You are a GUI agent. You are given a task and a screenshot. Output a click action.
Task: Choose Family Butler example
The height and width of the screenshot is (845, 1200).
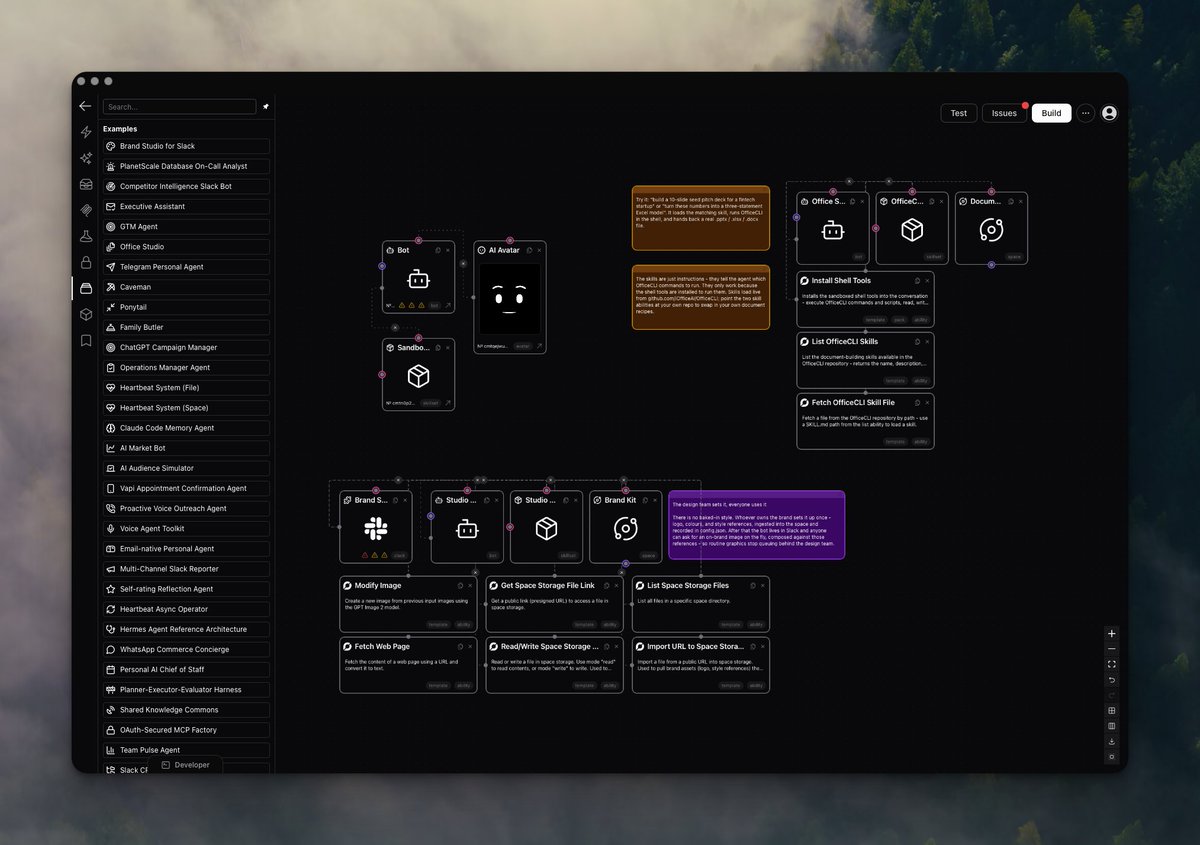(x=186, y=327)
